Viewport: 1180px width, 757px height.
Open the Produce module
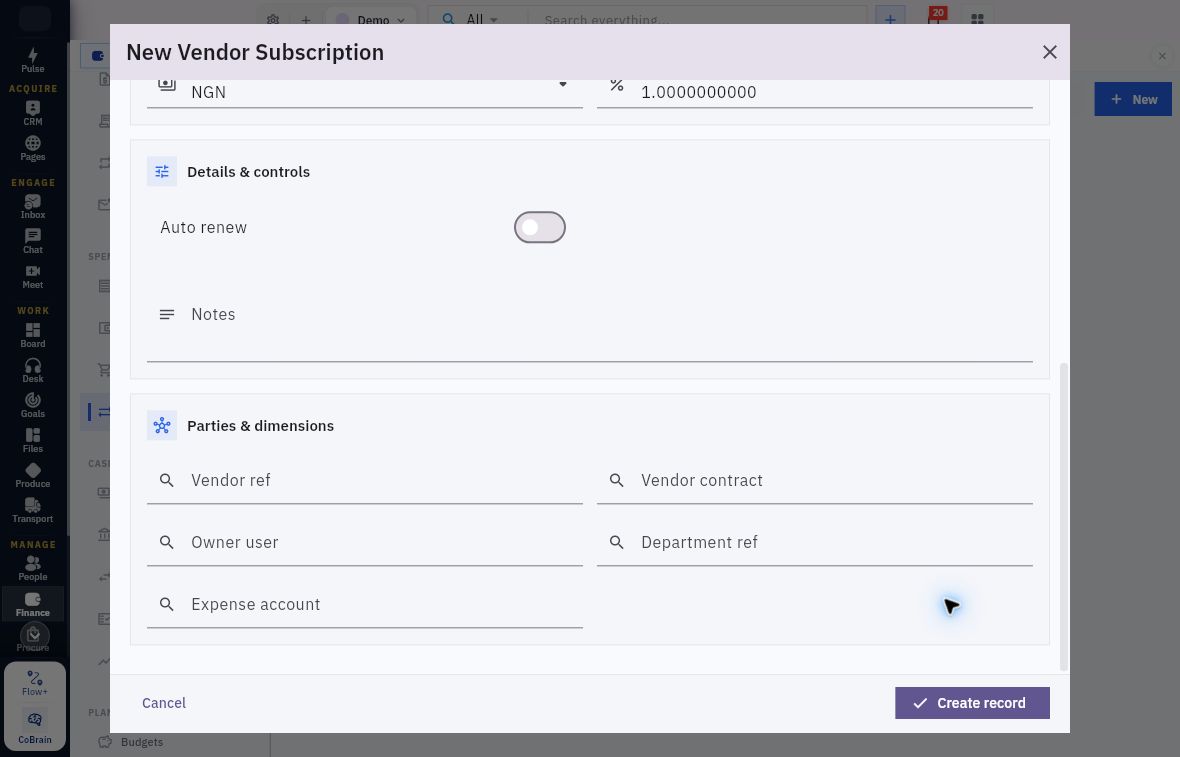[32, 475]
